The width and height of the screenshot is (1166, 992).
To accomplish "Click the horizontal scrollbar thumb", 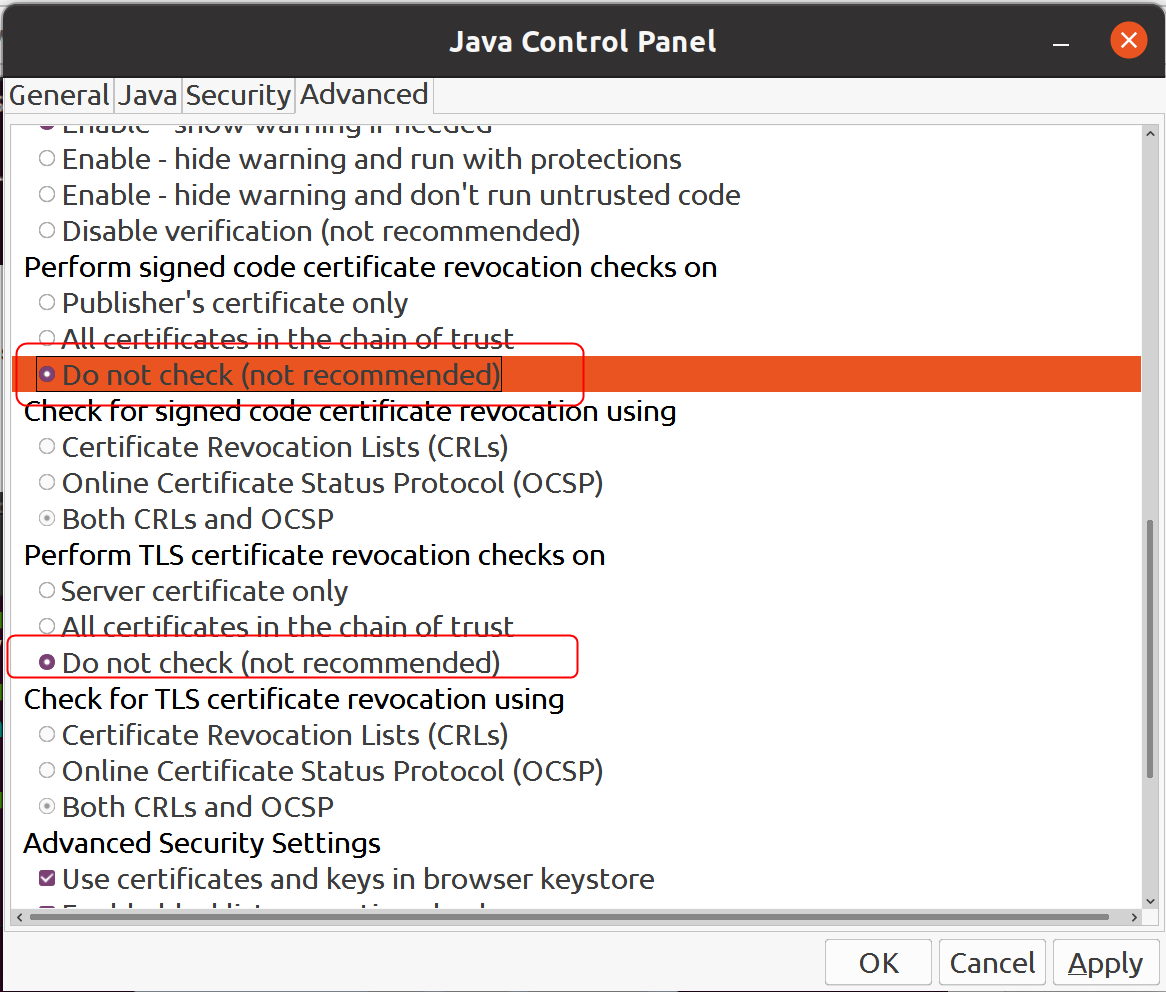I will (569, 918).
